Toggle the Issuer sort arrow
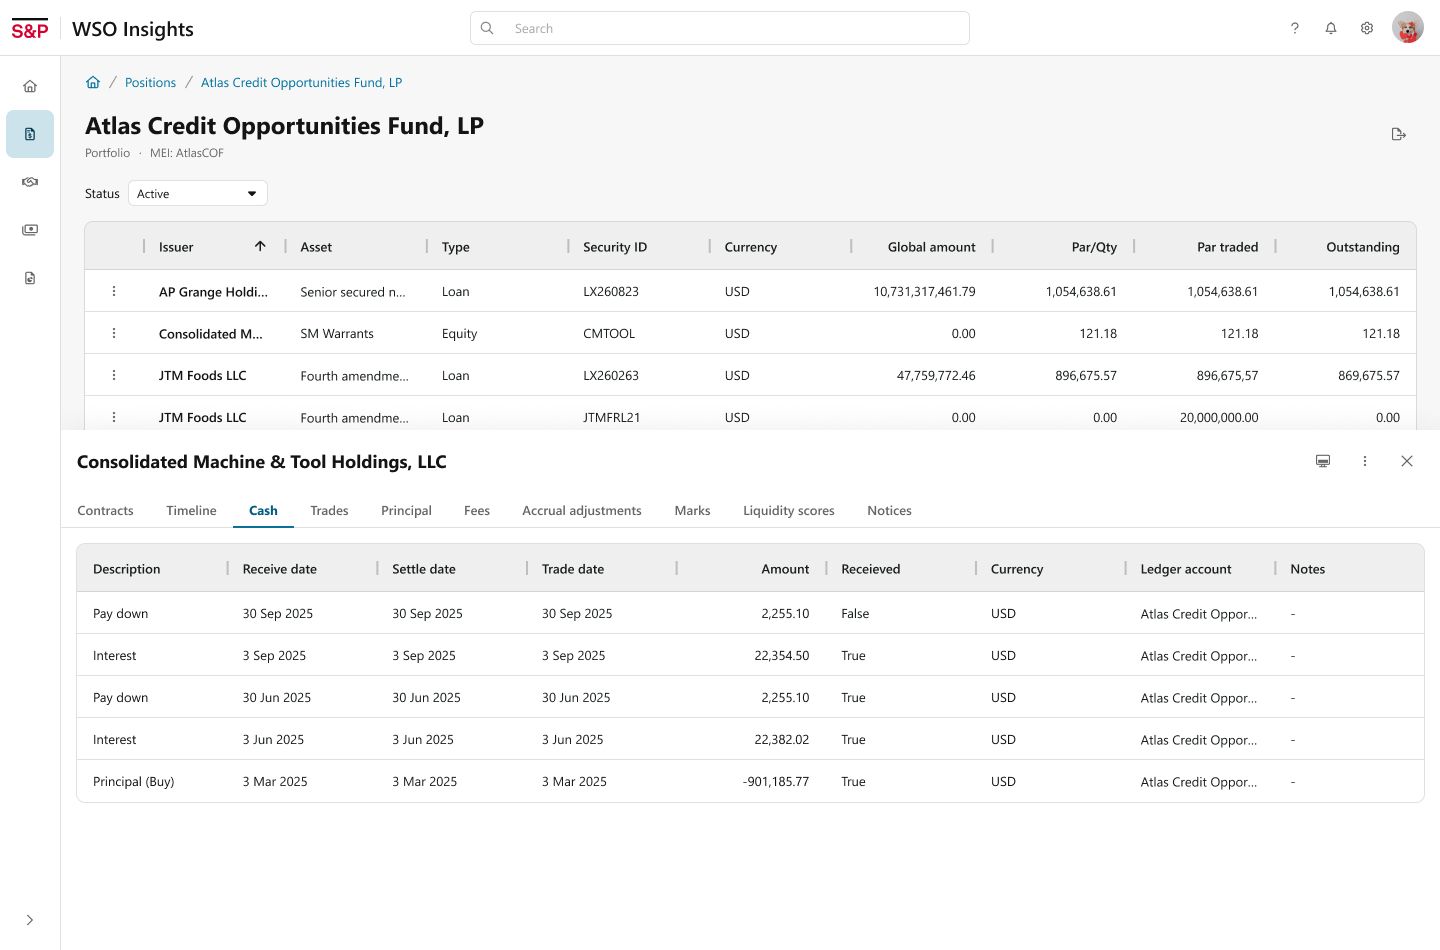This screenshot has width=1440, height=950. pyautogui.click(x=260, y=246)
